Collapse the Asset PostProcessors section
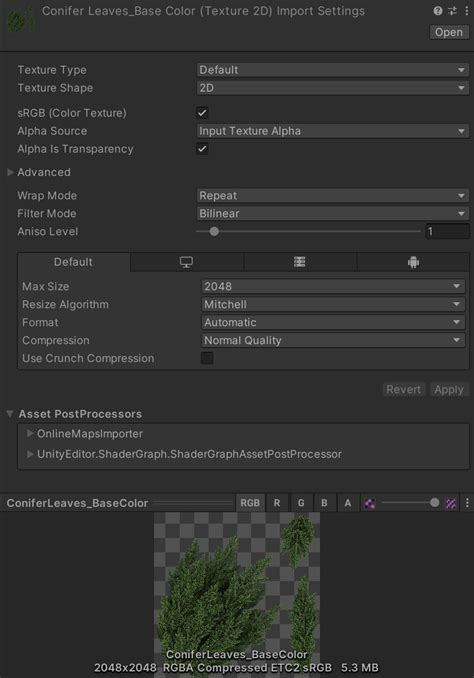Screen dimensions: 474x678 pyautogui.click(x=10, y=414)
